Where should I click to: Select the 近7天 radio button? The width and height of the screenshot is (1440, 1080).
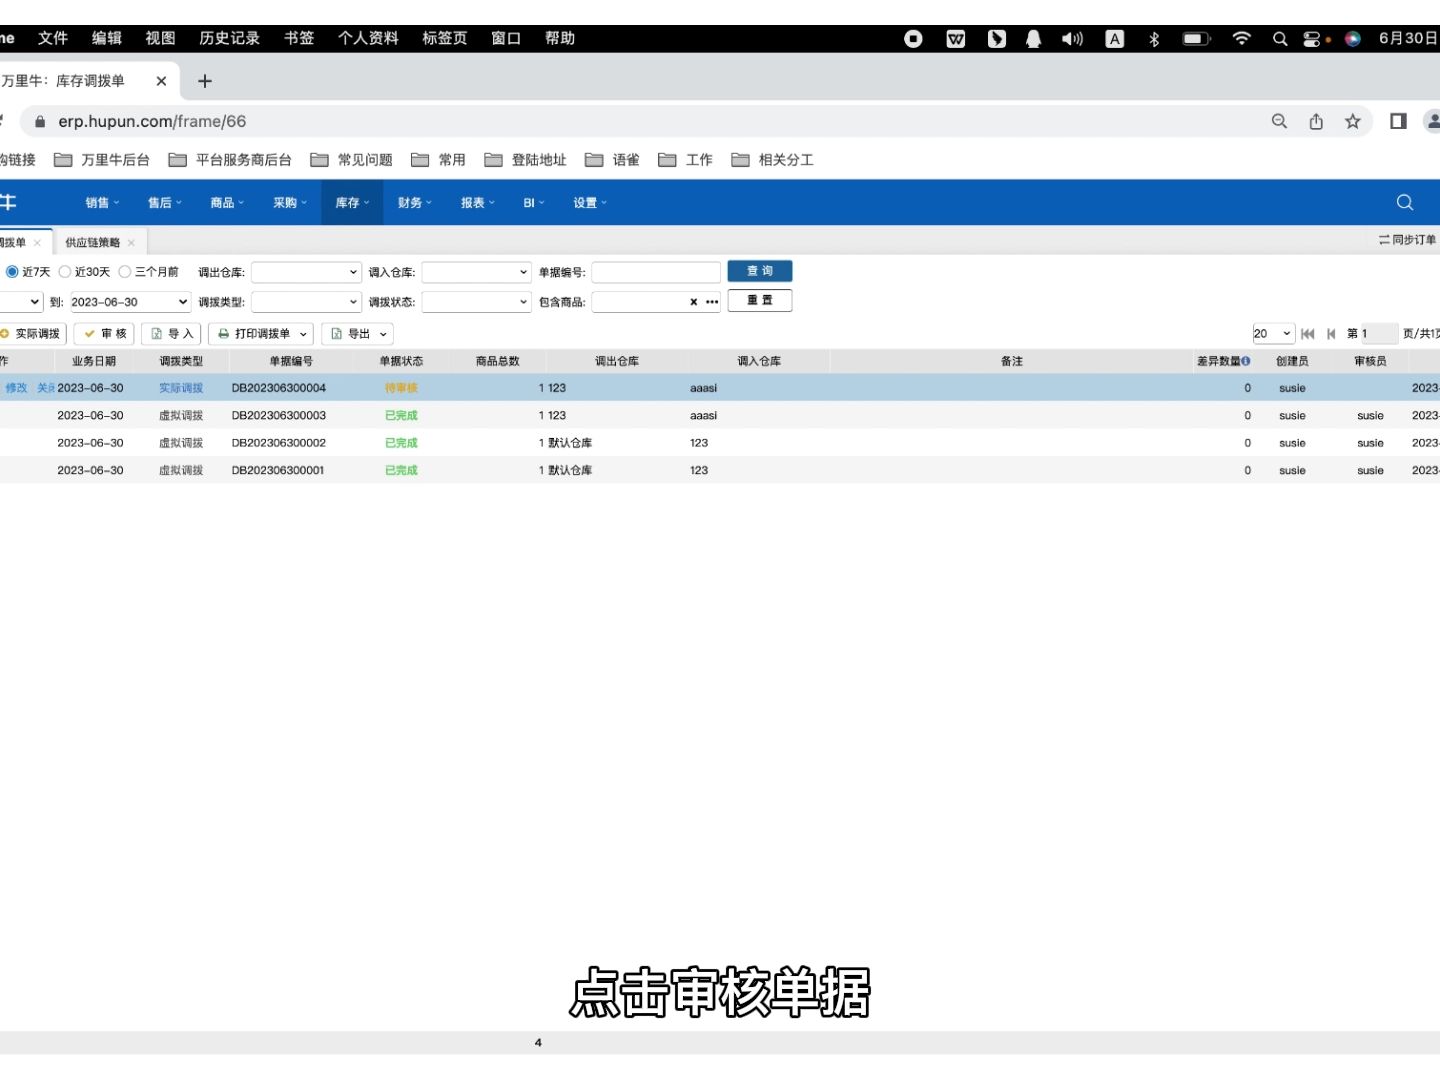pyautogui.click(x=12, y=270)
